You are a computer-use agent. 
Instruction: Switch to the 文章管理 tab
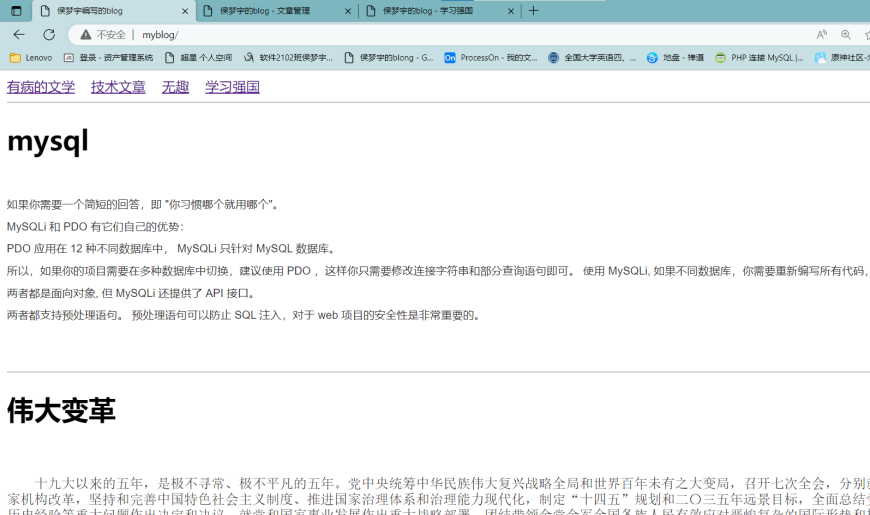point(277,11)
